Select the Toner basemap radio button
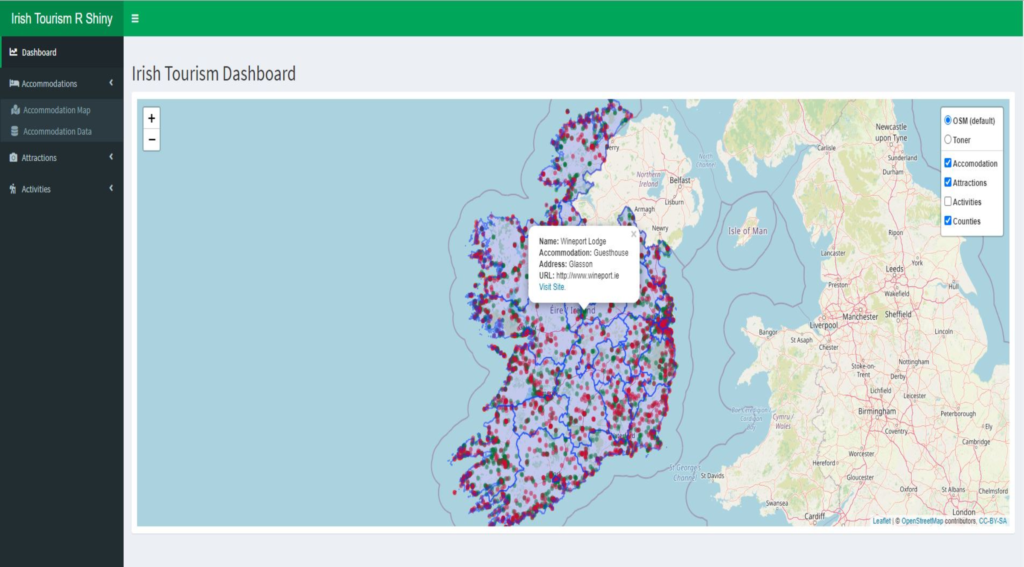 [x=948, y=140]
